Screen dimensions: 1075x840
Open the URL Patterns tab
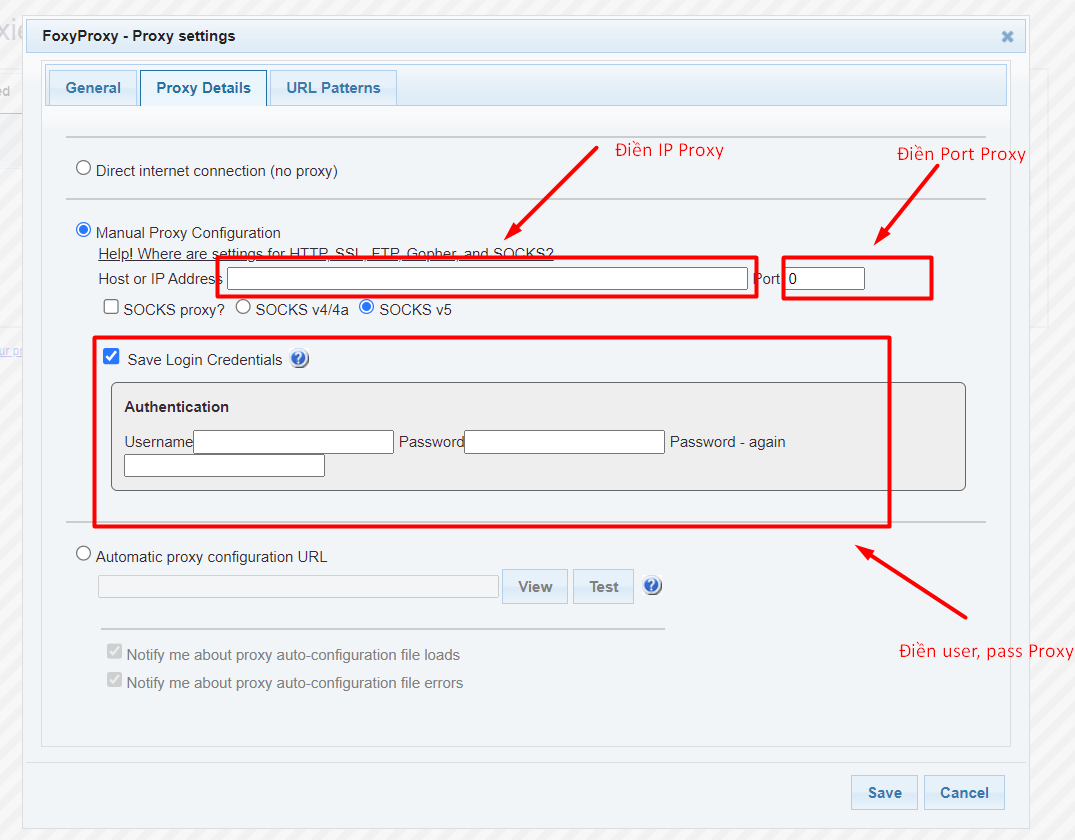(x=332, y=88)
